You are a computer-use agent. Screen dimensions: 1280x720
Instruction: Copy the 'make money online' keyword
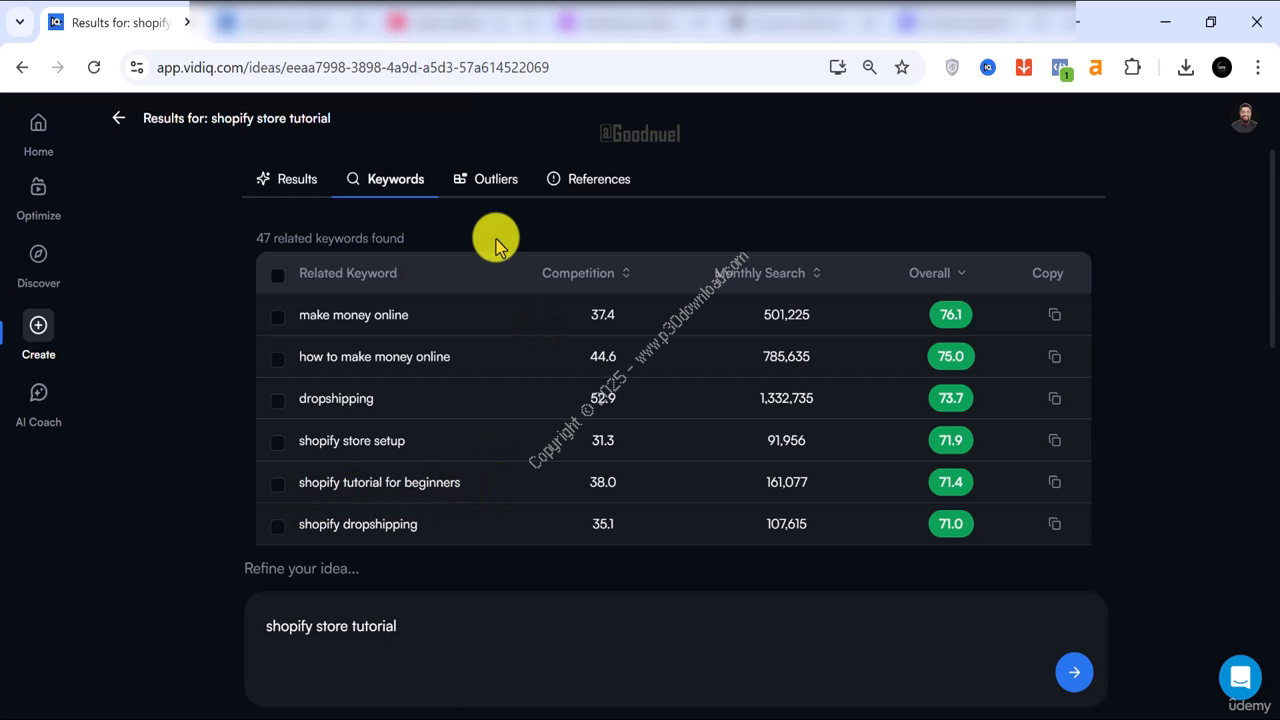click(x=1054, y=315)
